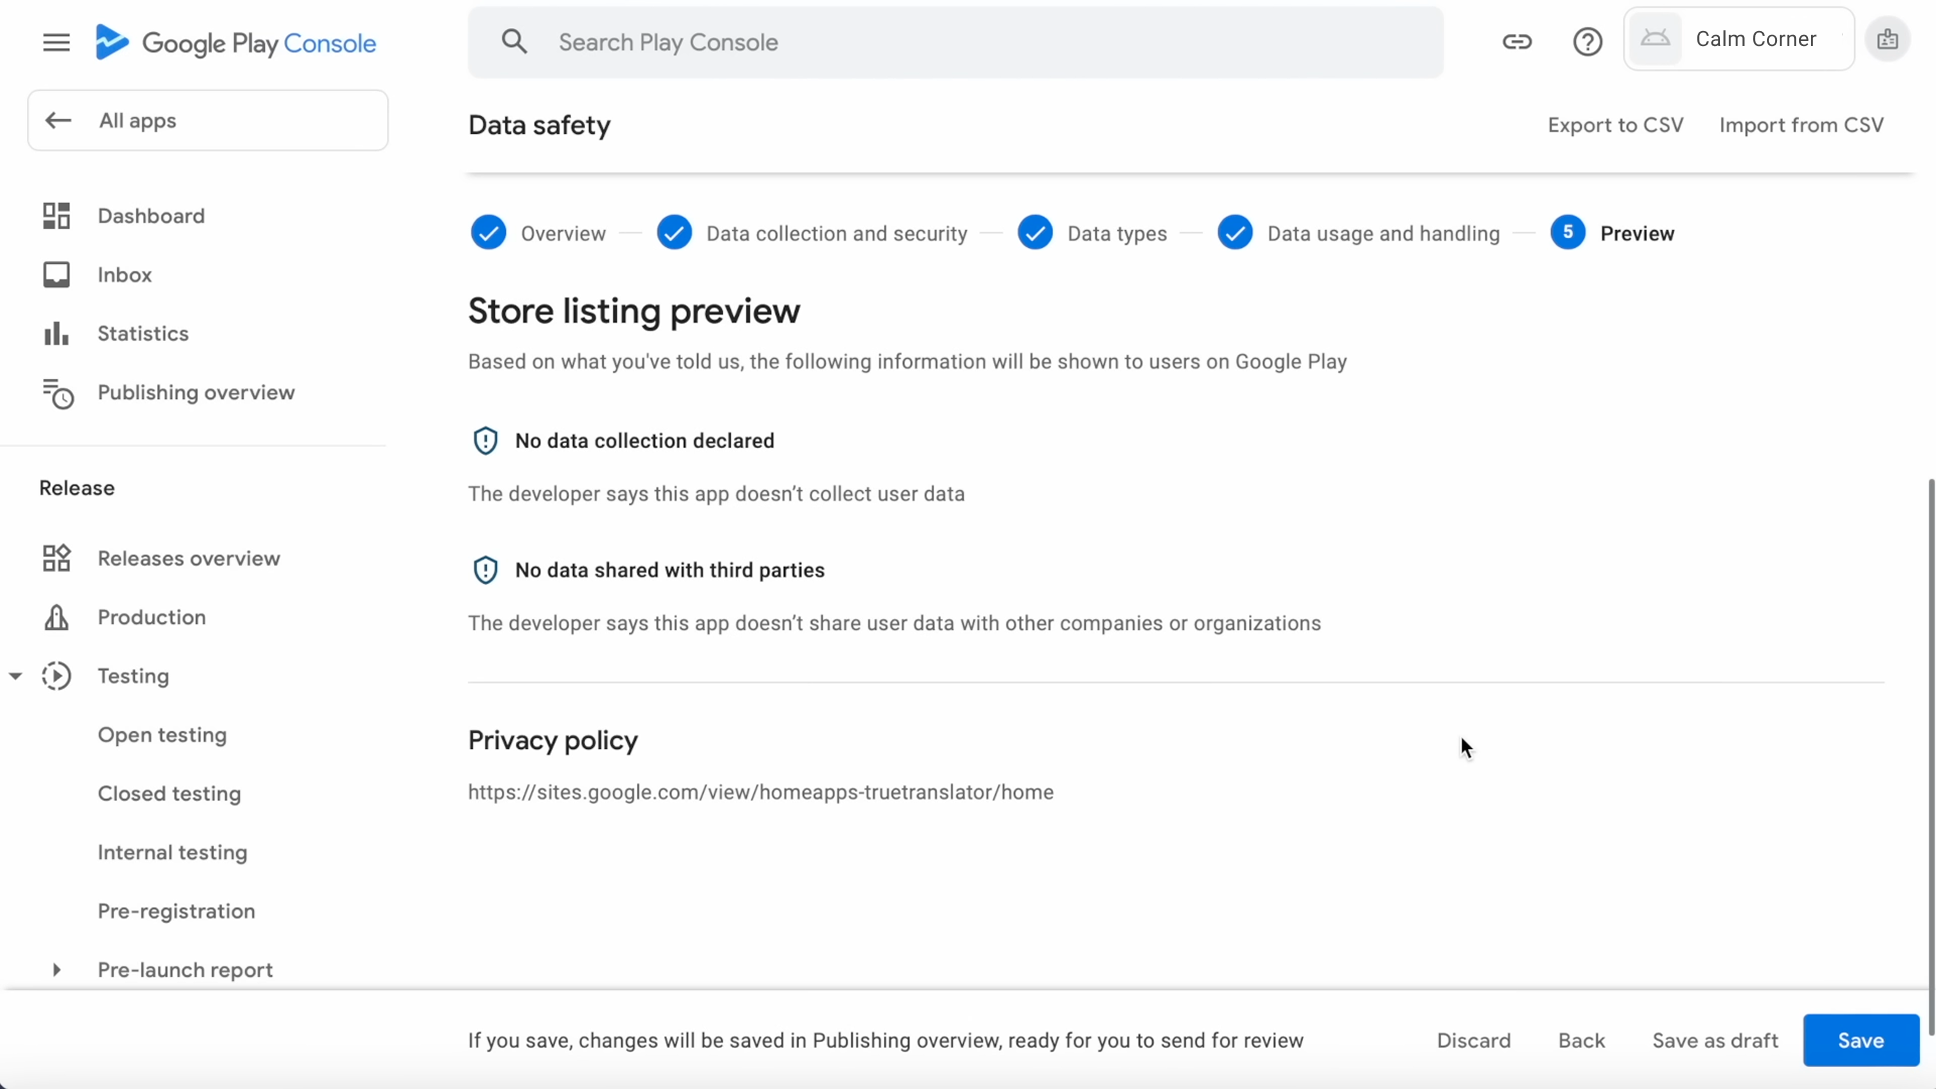
Task: Open the Calm Corner app selector
Action: click(x=1738, y=40)
